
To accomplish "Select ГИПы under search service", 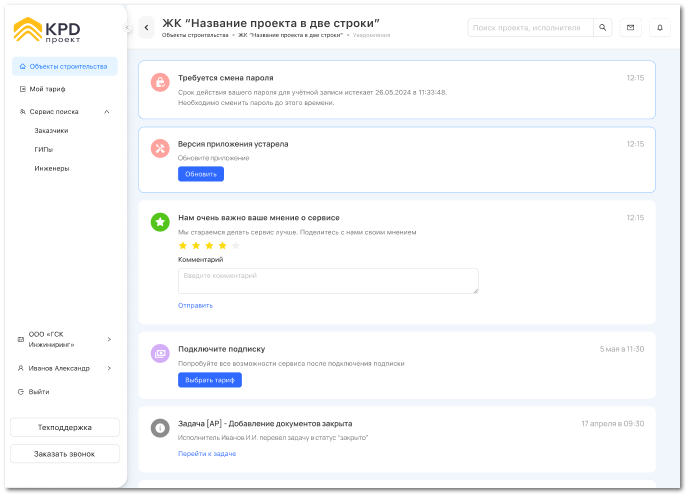I will (44, 150).
